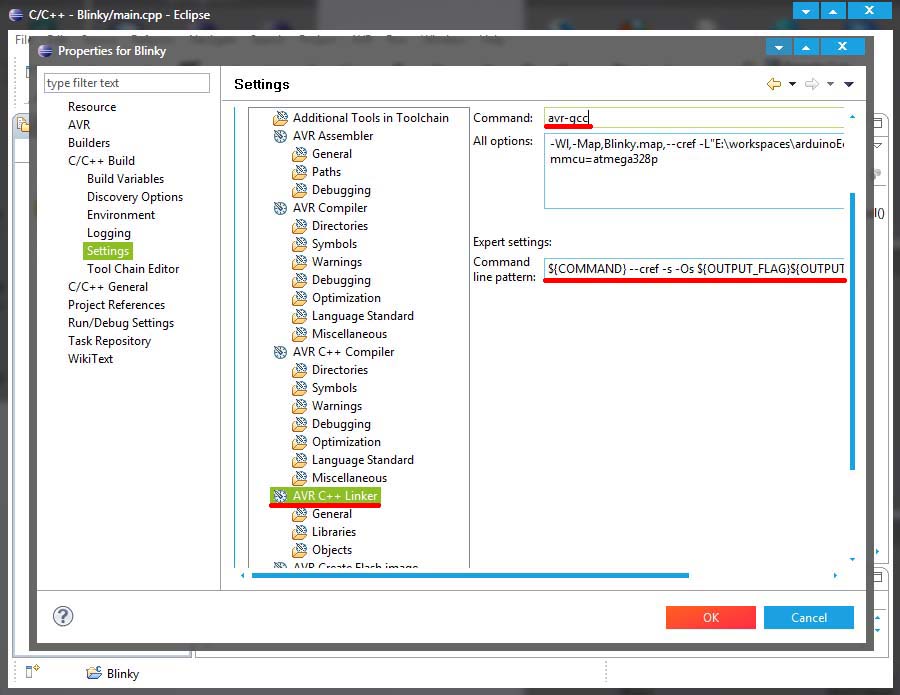Click Symbols option icon under AVR Compiler

300,244
